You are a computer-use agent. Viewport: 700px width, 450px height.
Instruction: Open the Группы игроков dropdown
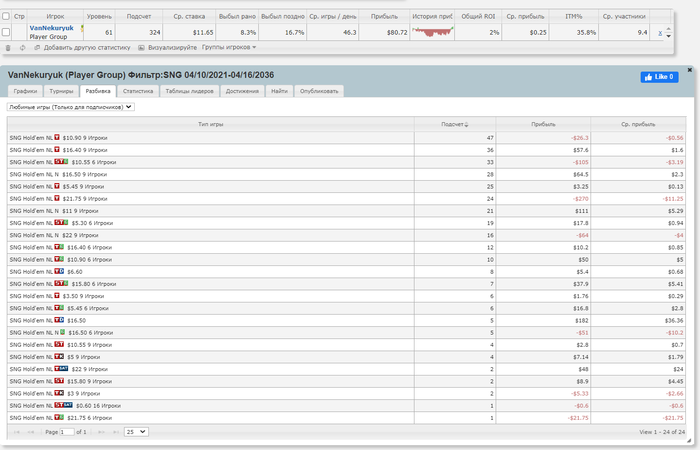[x=229, y=47]
